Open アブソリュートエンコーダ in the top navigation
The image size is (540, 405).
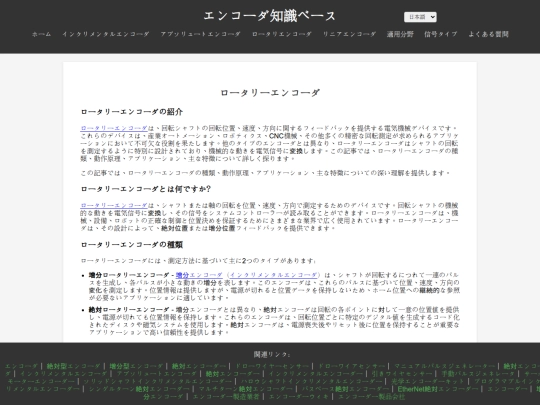tap(200, 34)
